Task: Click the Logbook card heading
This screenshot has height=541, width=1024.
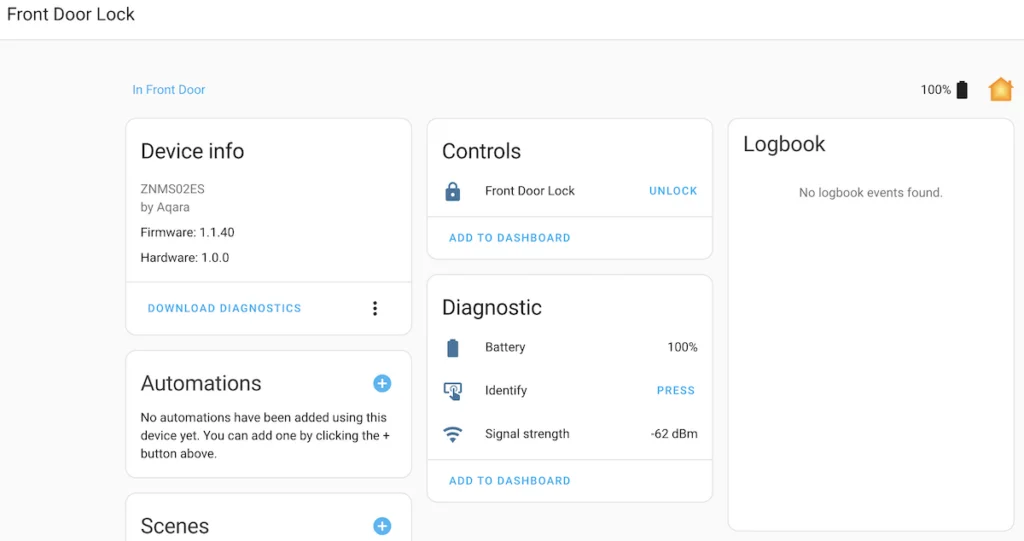Action: click(x=784, y=144)
